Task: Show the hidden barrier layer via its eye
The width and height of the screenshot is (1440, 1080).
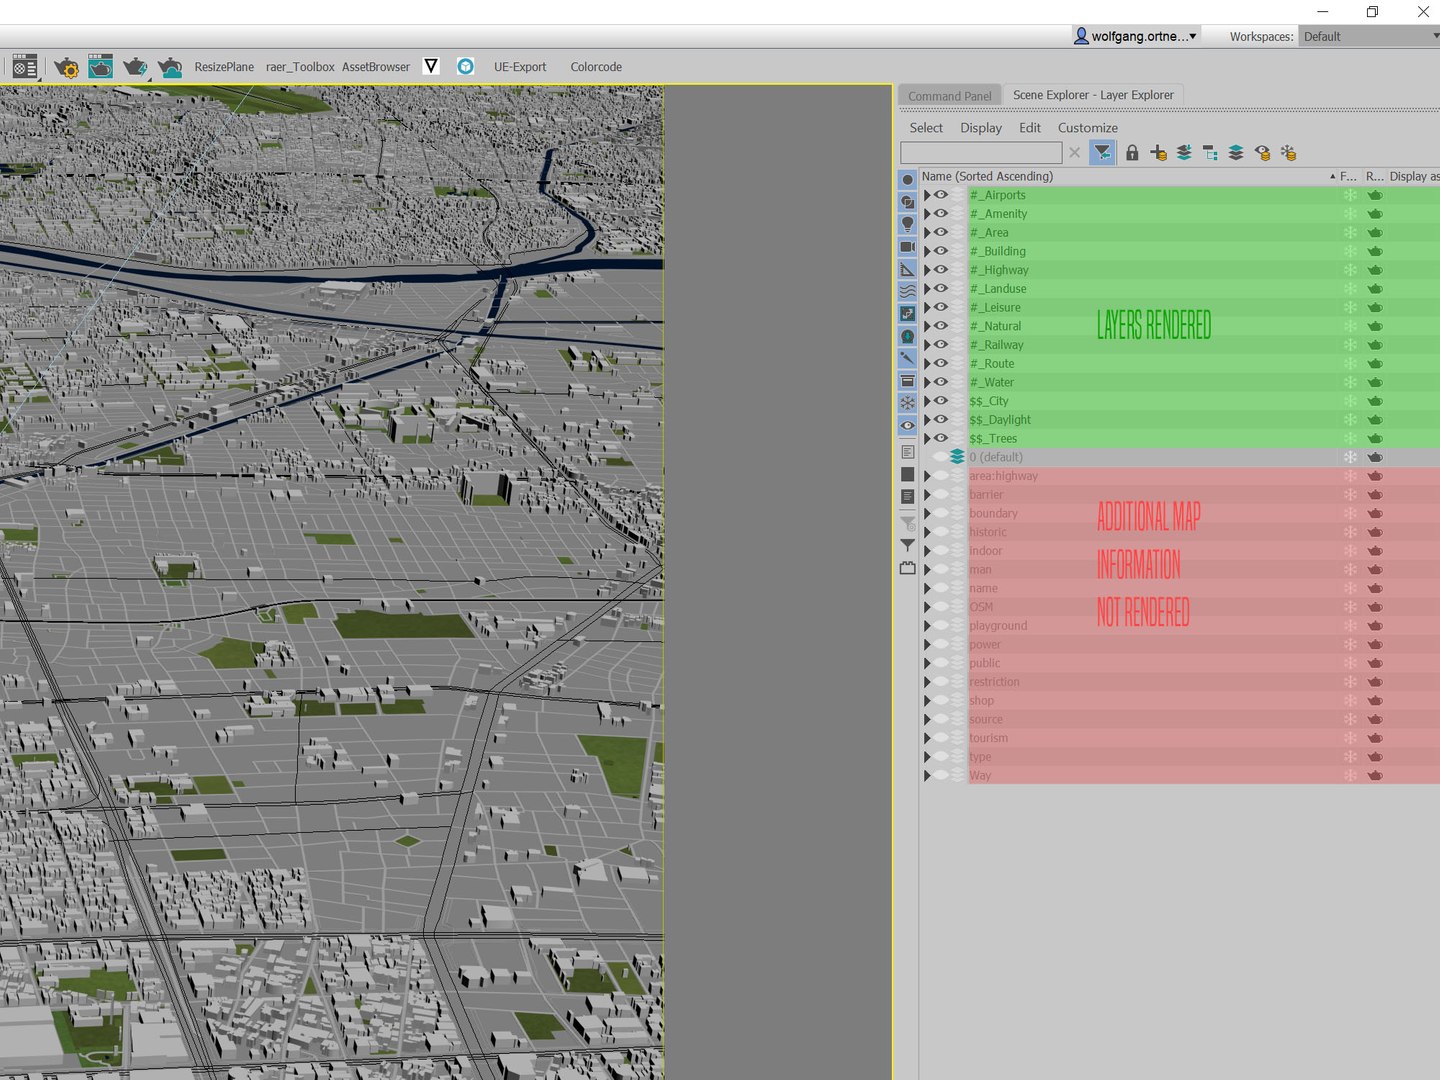Action: (941, 494)
